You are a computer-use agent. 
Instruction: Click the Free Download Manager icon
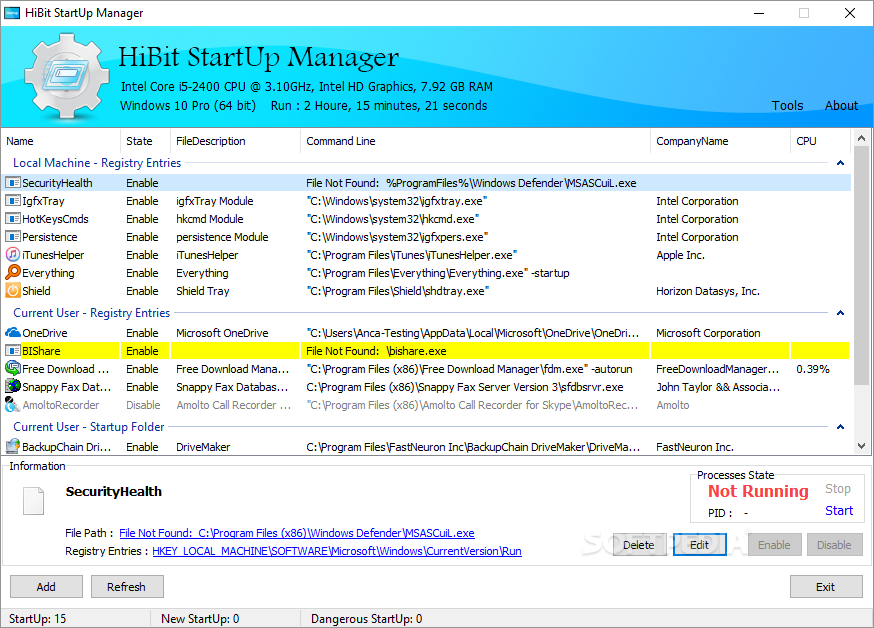[x=13, y=369]
